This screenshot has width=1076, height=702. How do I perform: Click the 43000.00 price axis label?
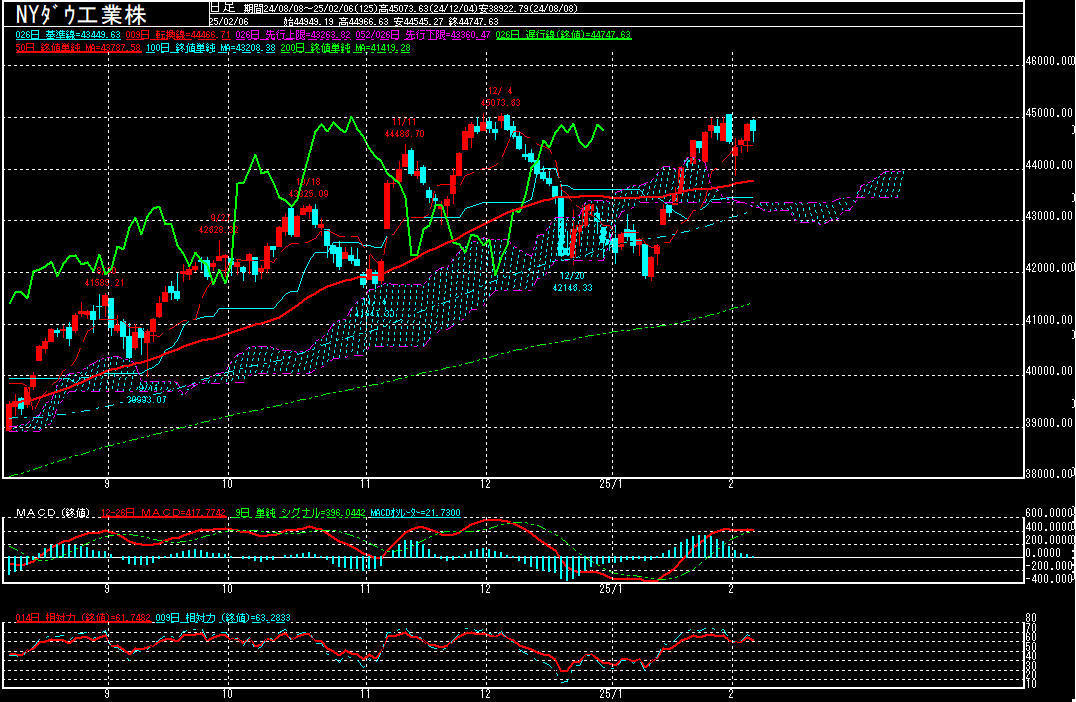pos(1049,216)
